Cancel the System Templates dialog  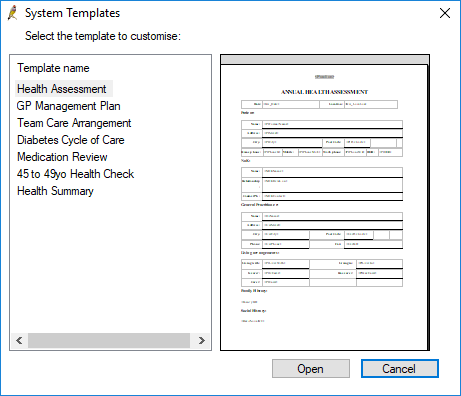click(400, 369)
